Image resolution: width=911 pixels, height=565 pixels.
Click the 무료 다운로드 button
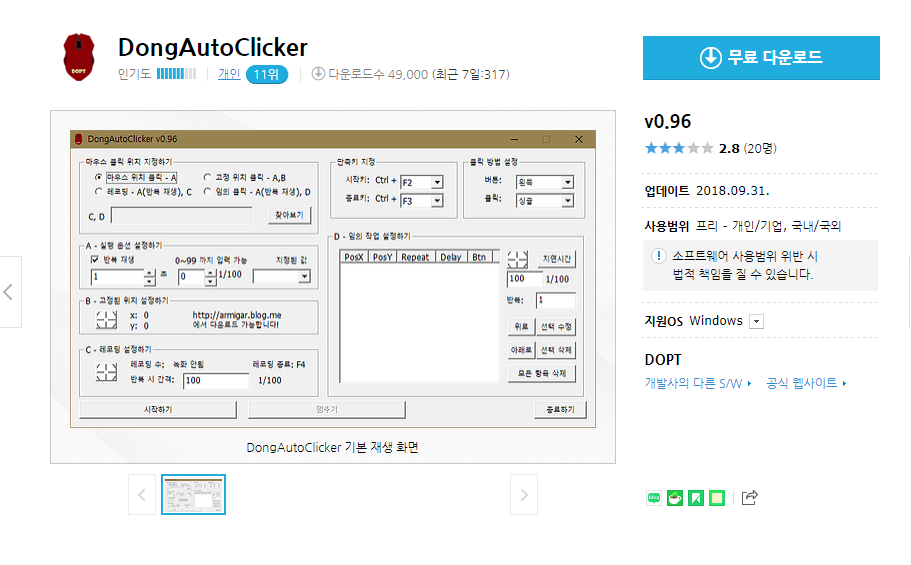pyautogui.click(x=761, y=58)
